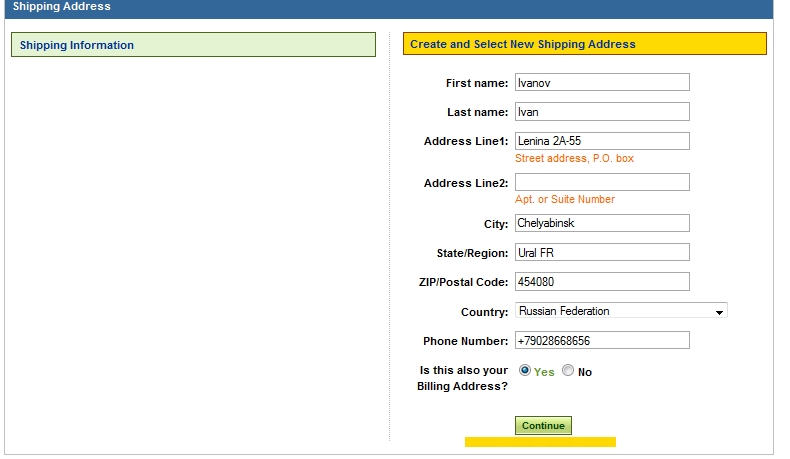790x459 pixels.
Task: Focus the Address Line1 field
Action: [x=602, y=141]
